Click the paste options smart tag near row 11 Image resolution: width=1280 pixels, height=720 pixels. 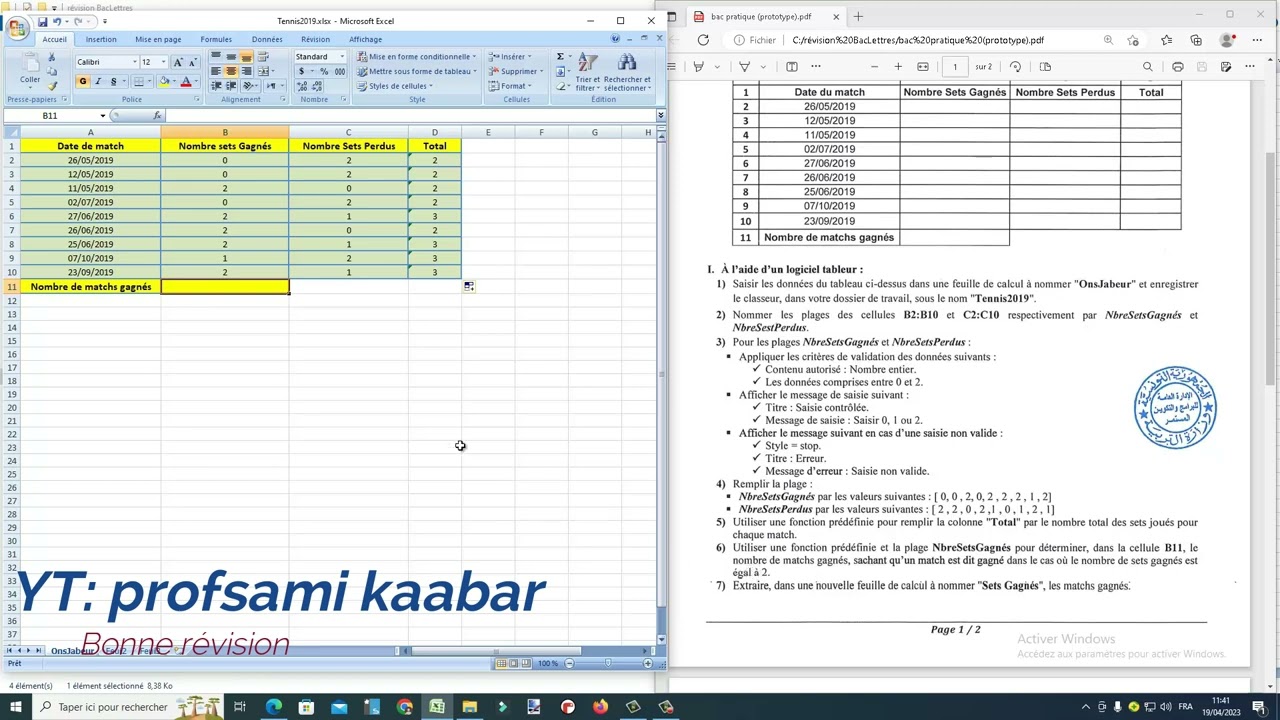(469, 287)
